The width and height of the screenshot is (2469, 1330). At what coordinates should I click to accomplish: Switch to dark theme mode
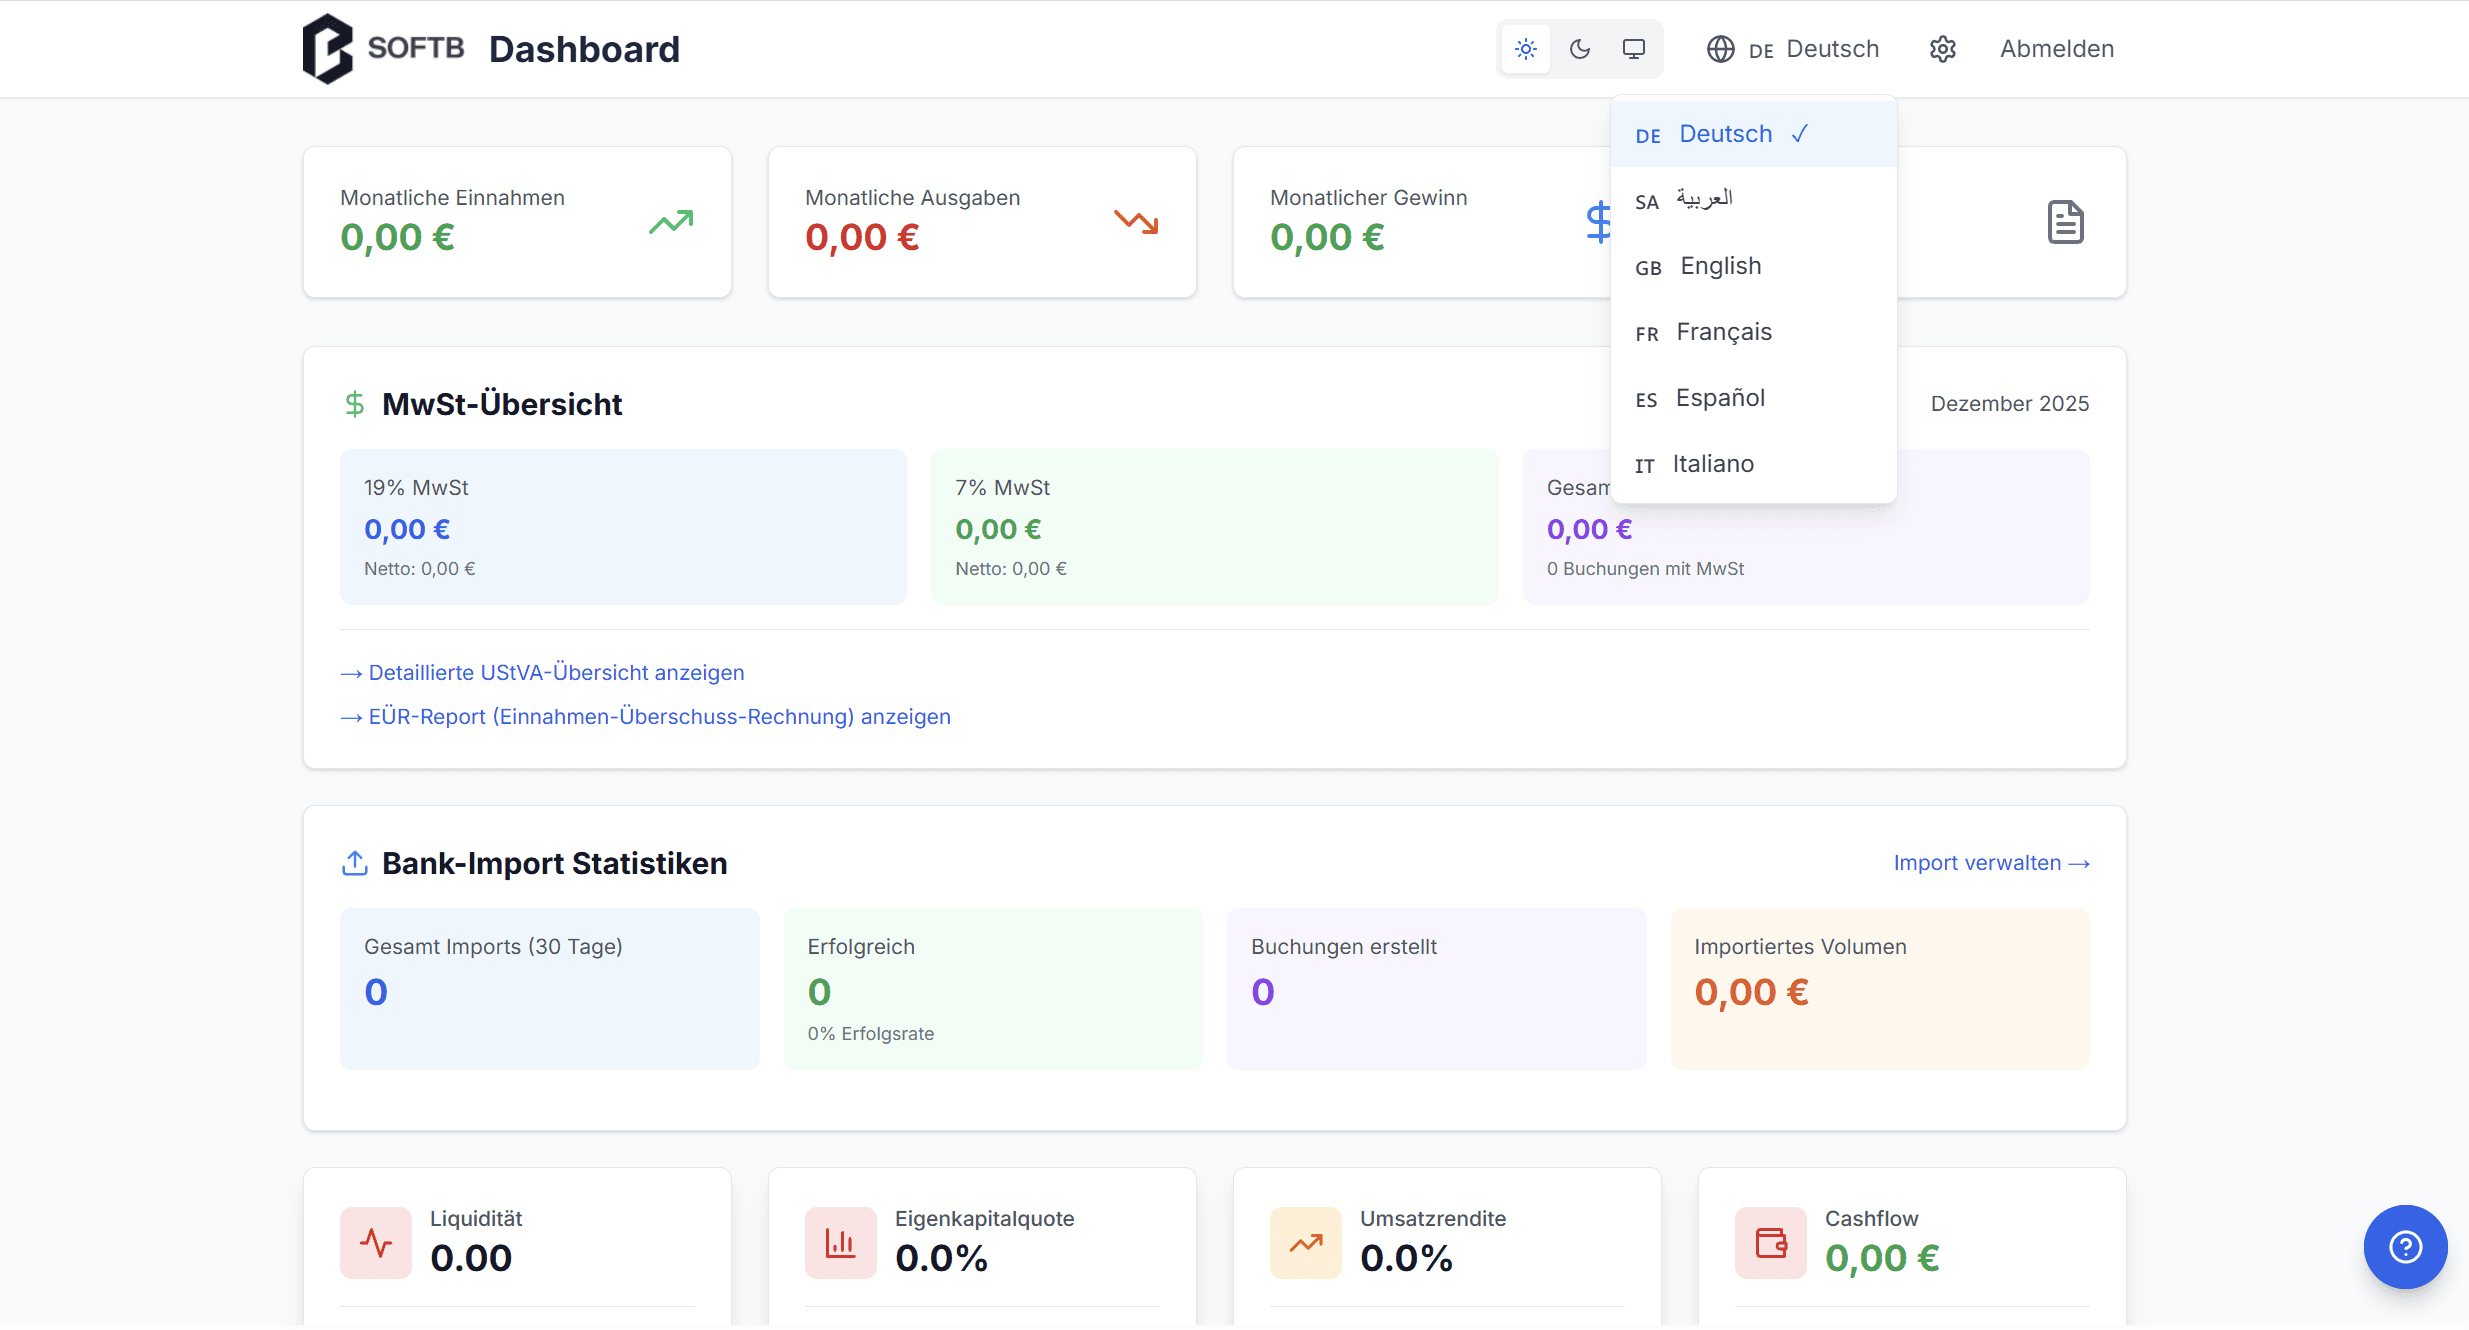tap(1580, 49)
